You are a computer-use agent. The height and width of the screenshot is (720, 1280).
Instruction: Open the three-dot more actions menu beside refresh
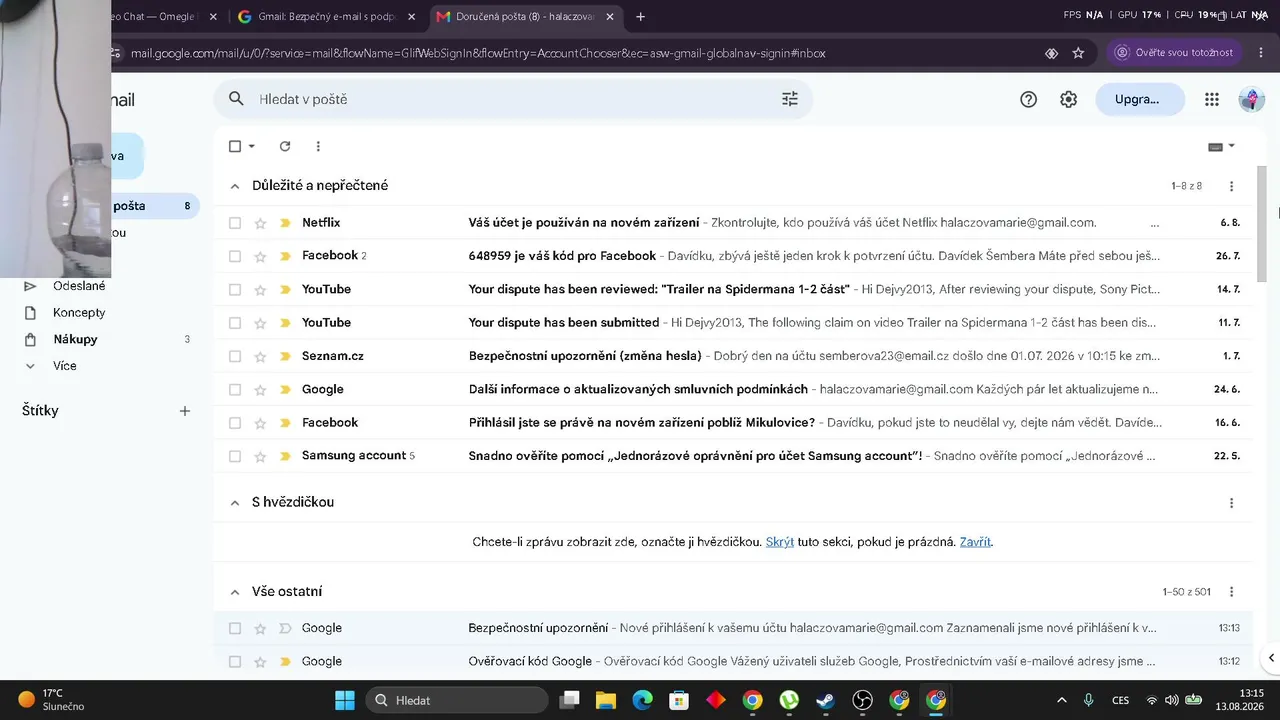coord(318,146)
